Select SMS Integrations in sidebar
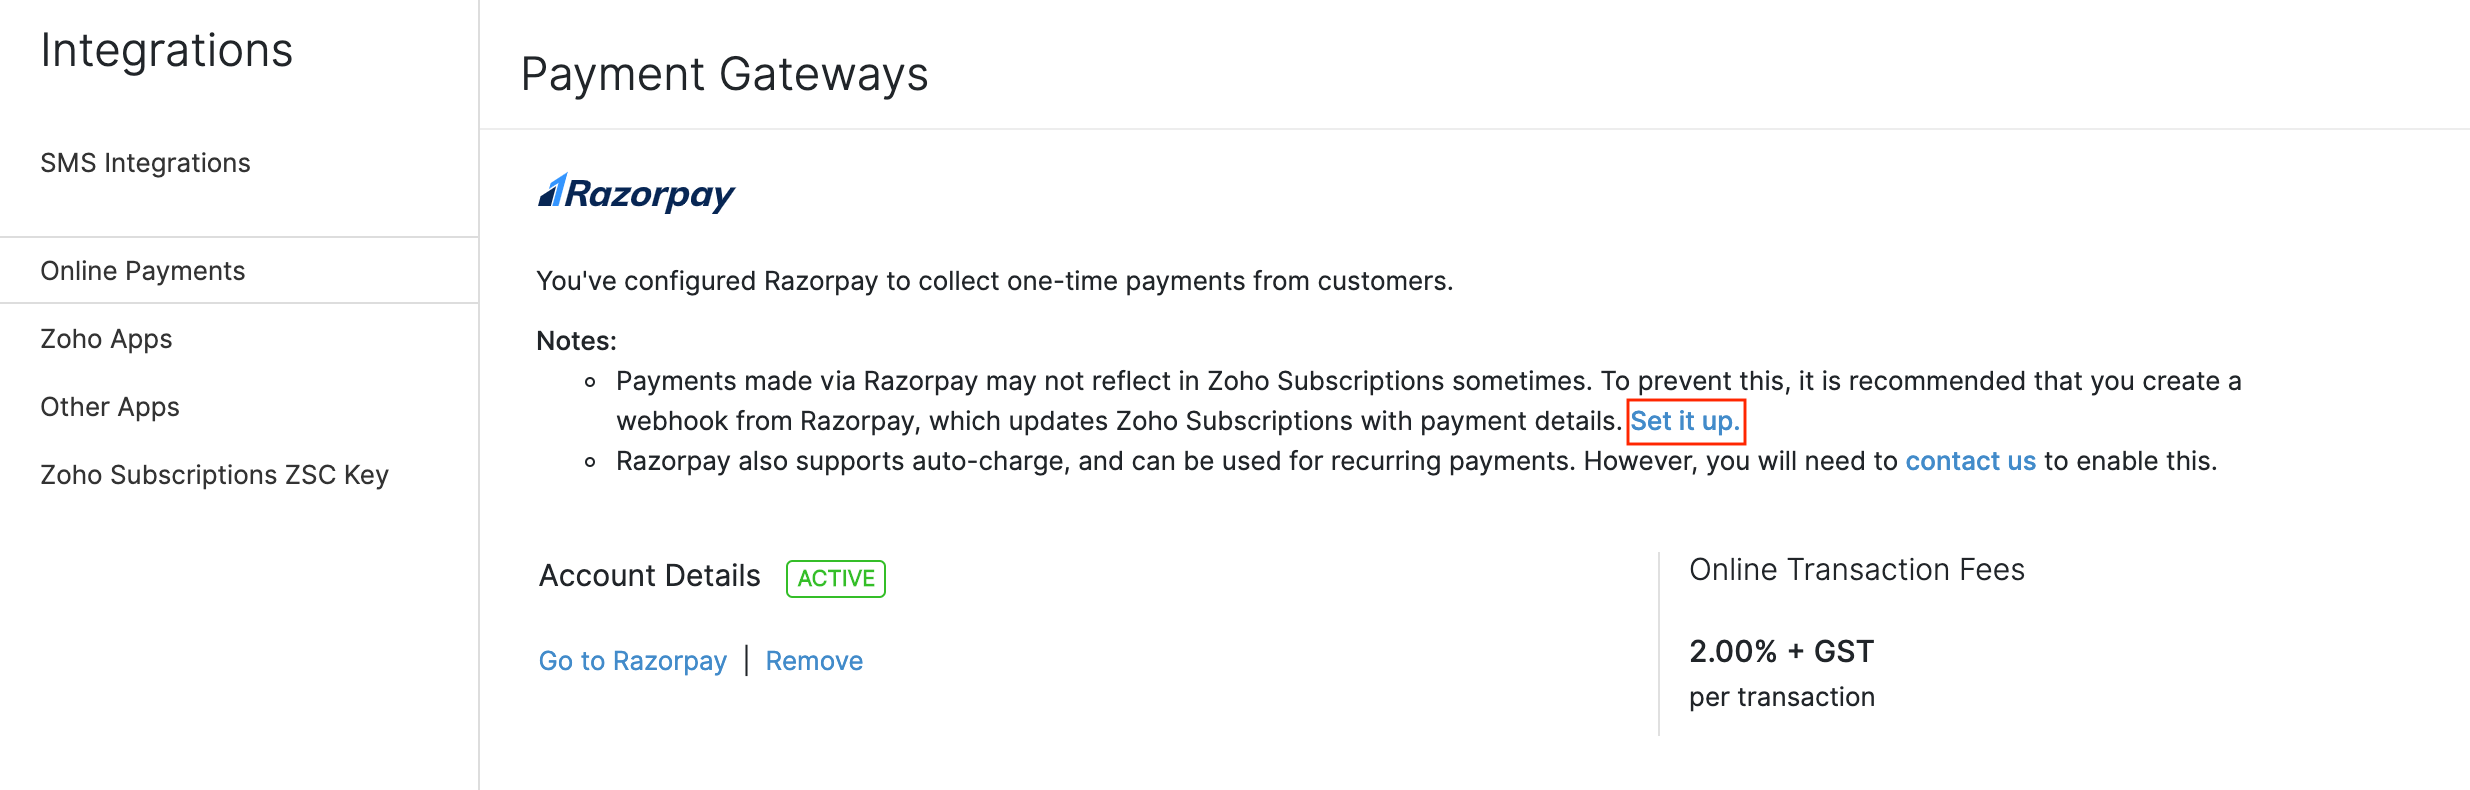This screenshot has height=790, width=2470. point(145,162)
